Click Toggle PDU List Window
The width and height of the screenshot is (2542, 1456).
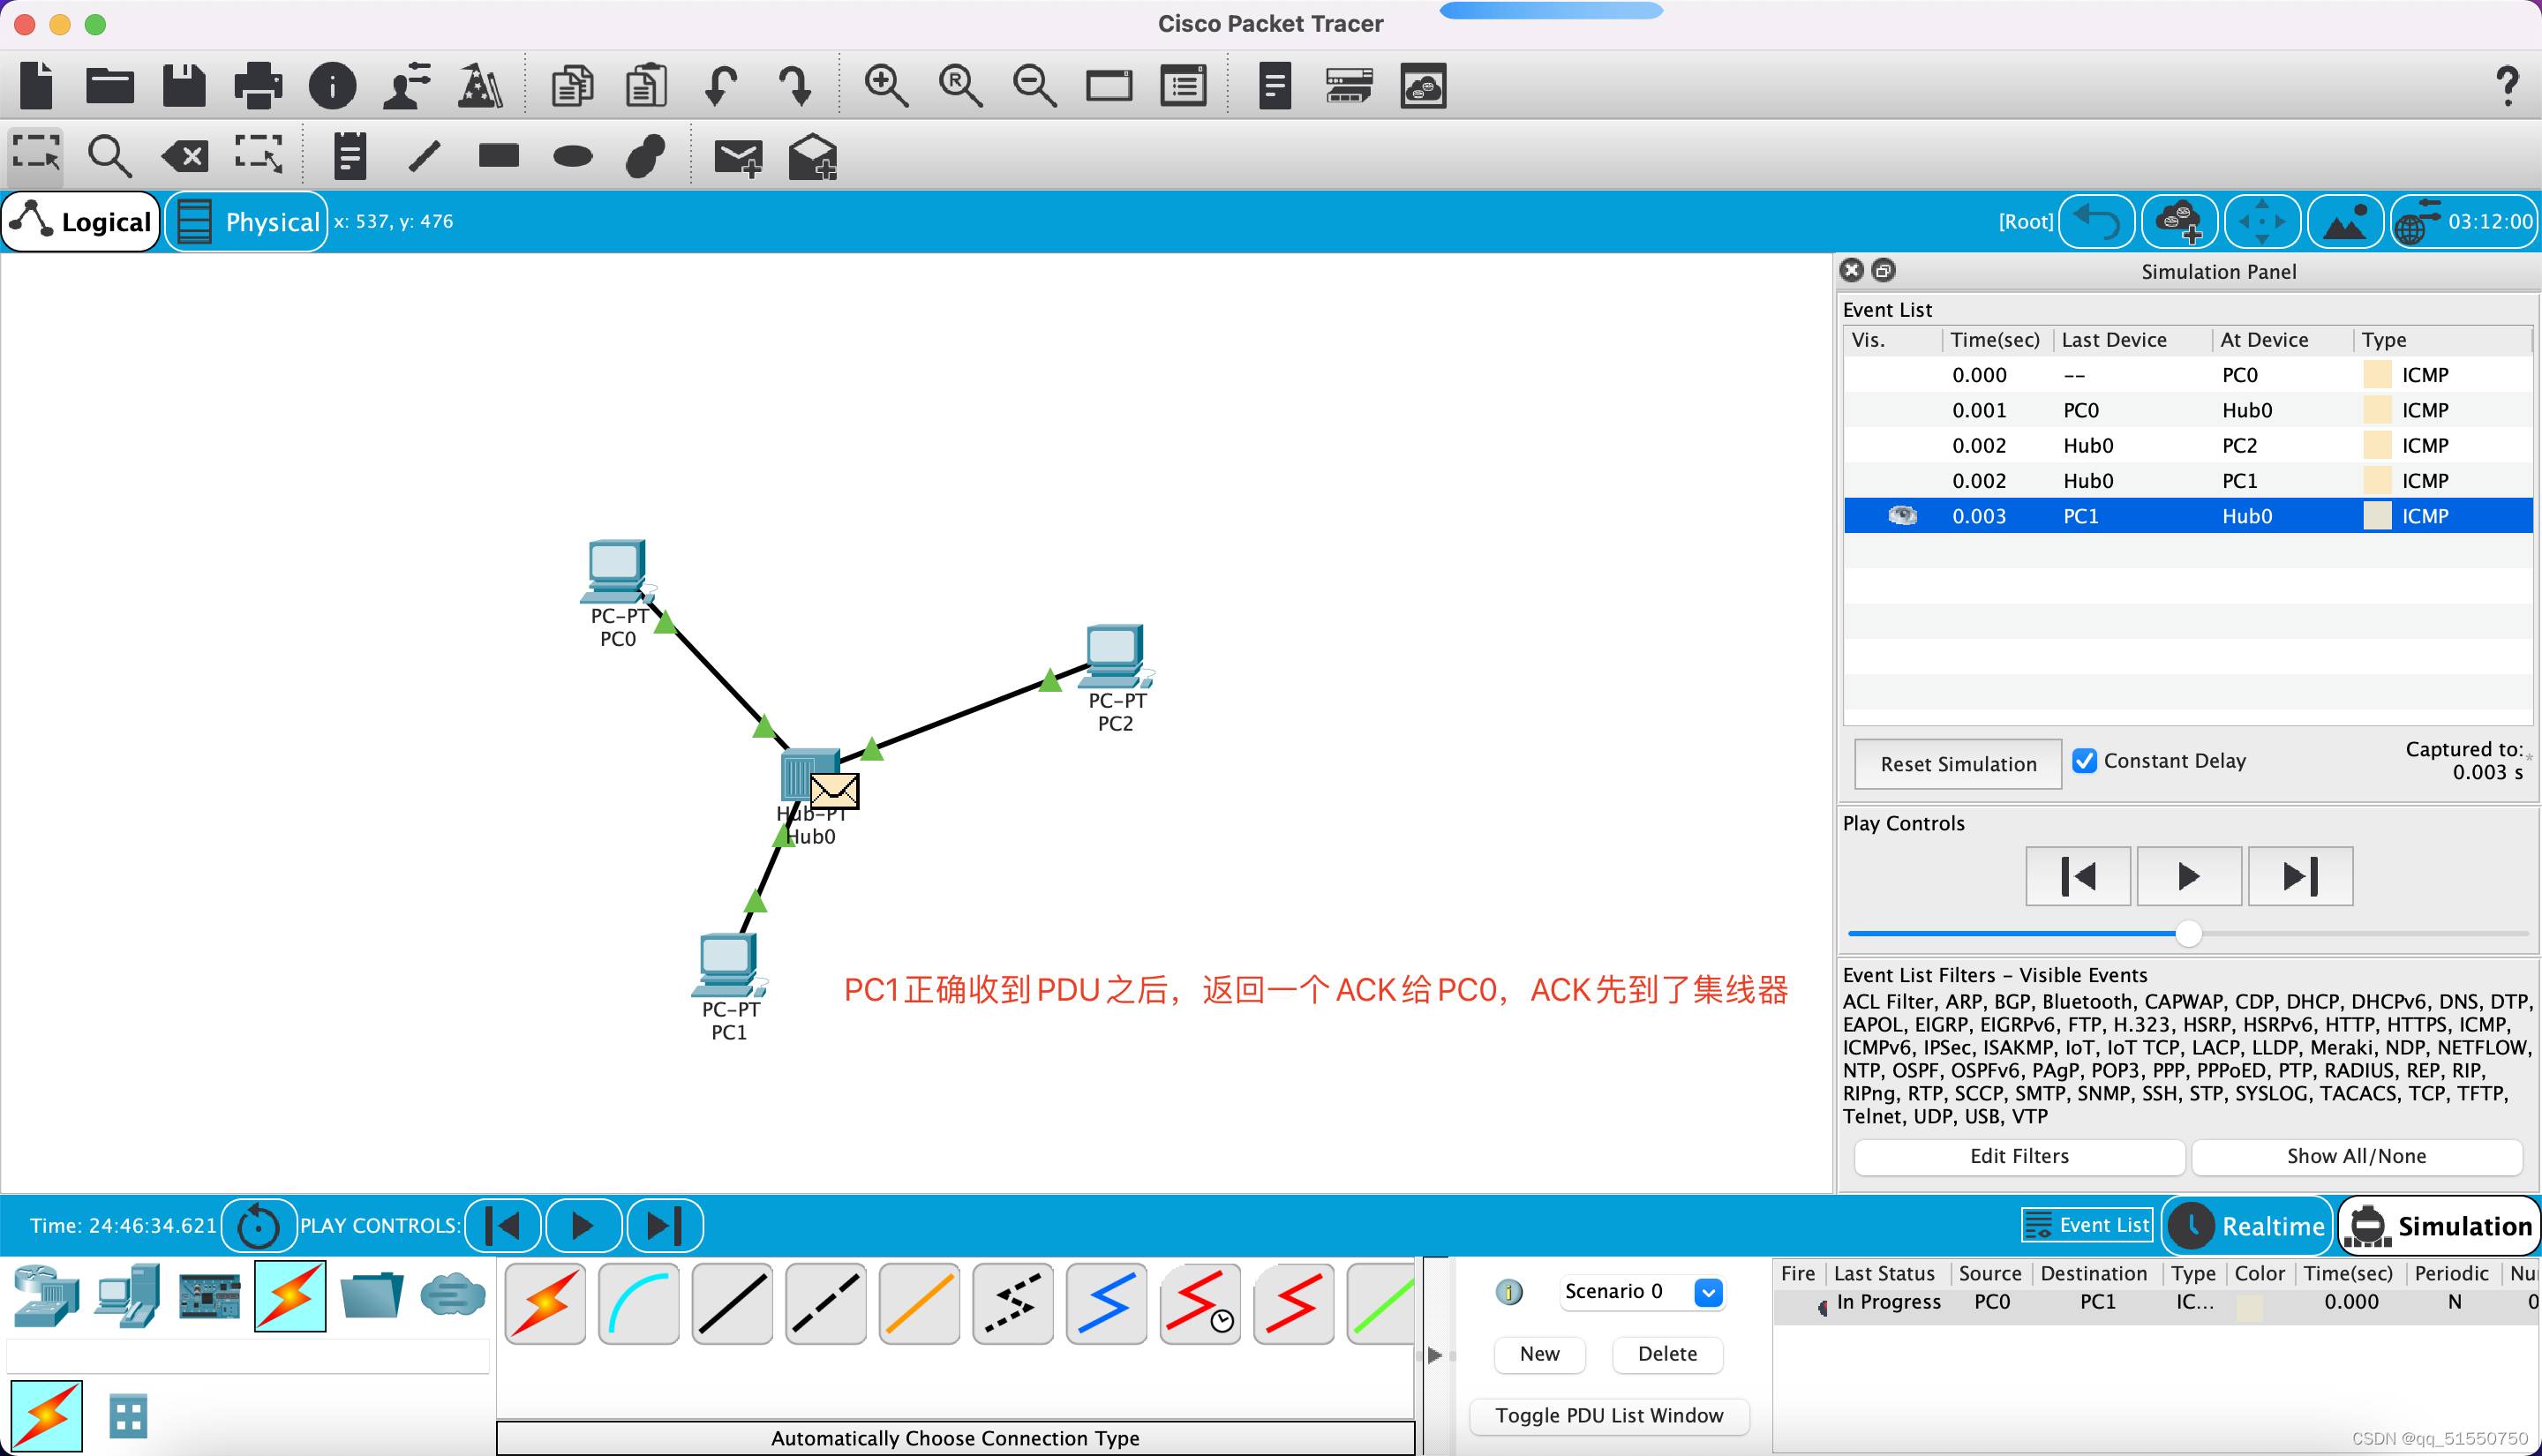click(x=1609, y=1416)
